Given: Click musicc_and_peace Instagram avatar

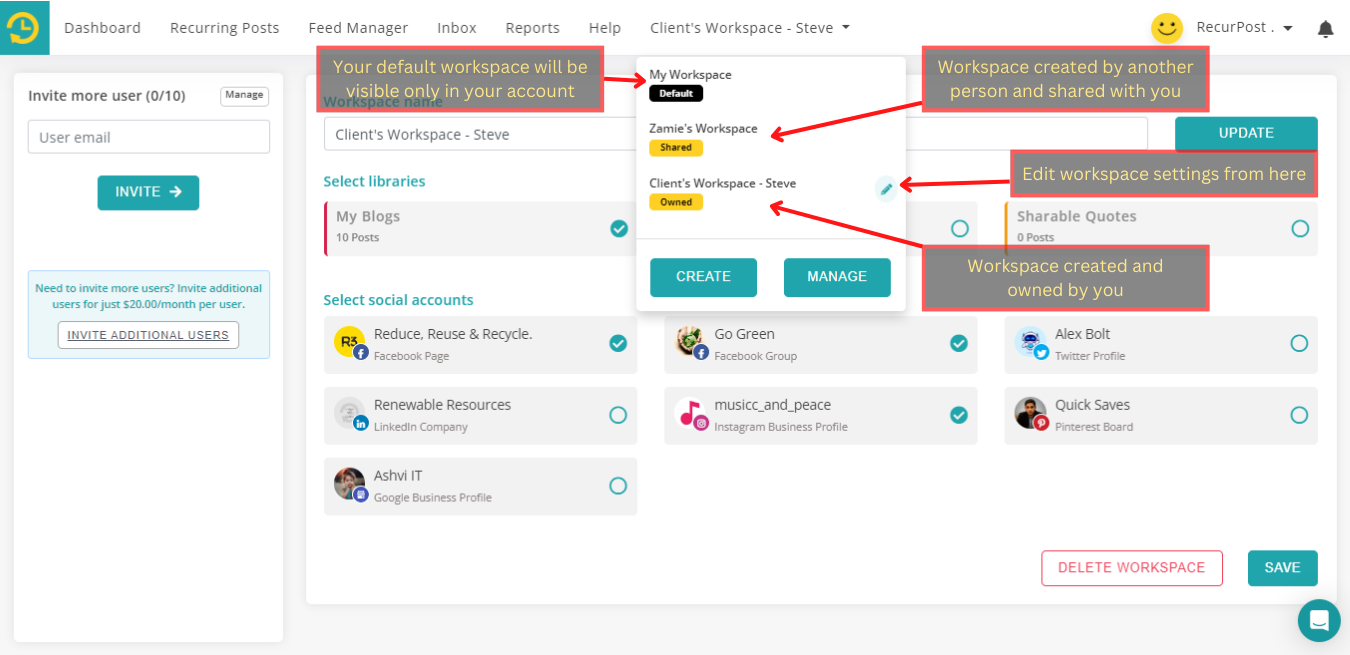Looking at the screenshot, I should (691, 413).
